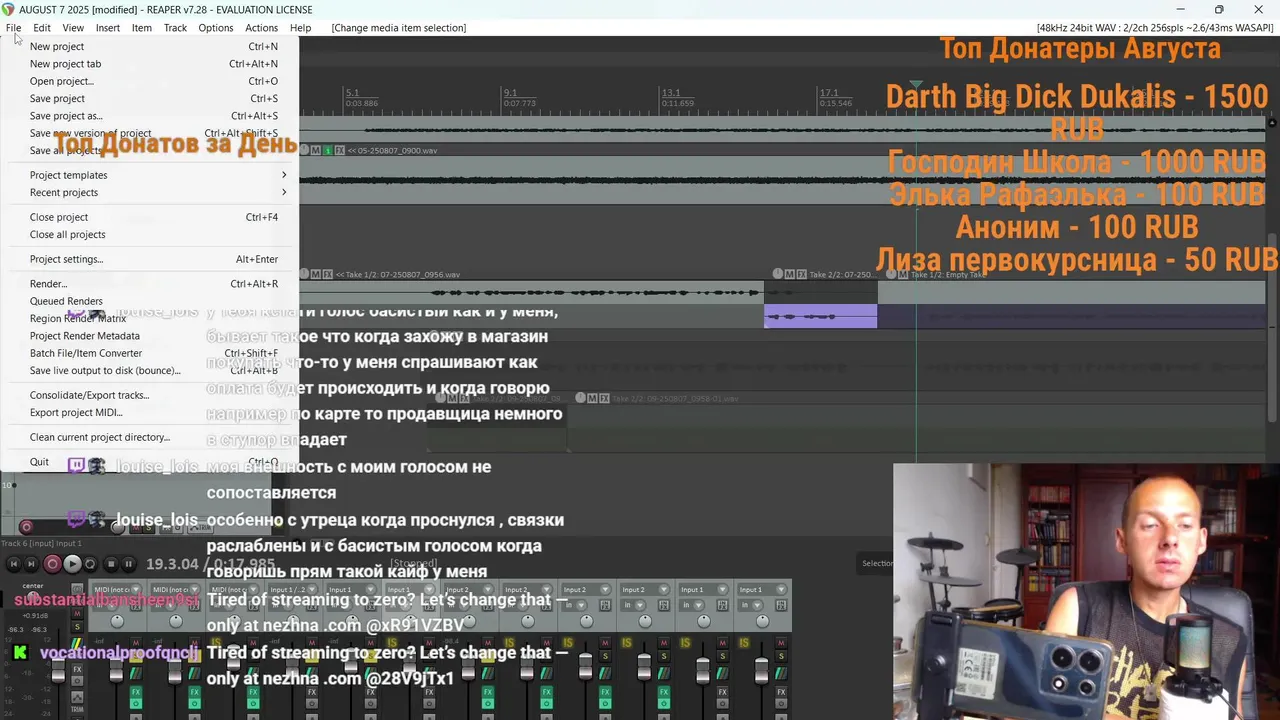This screenshot has width=1280, height=720.
Task: Open FX on second strip from the right
Action: 722,692
